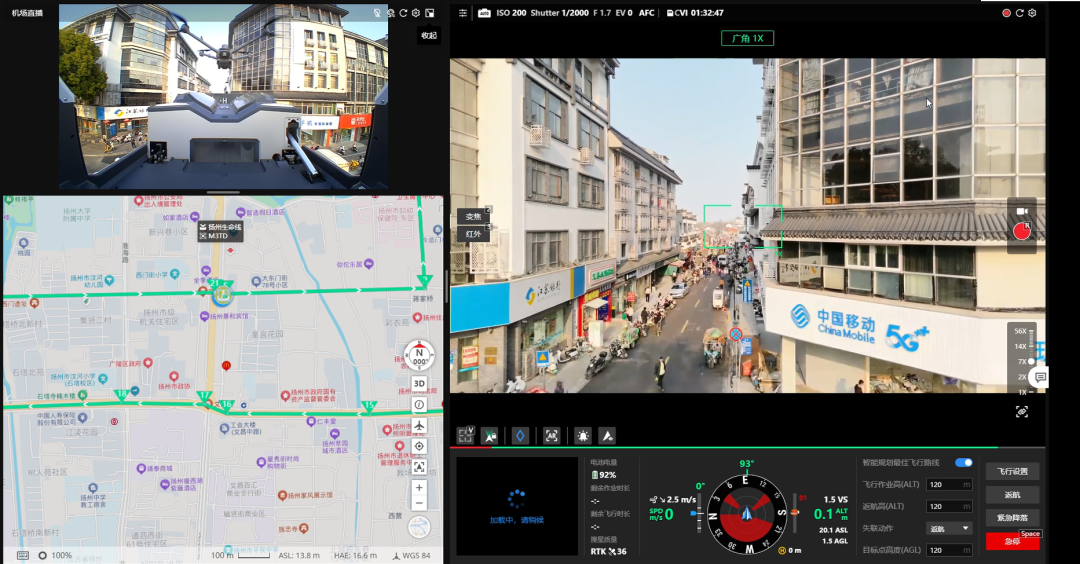Click the 广角 1X lens label
Image resolution: width=1080 pixels, height=564 pixels.
(x=747, y=39)
